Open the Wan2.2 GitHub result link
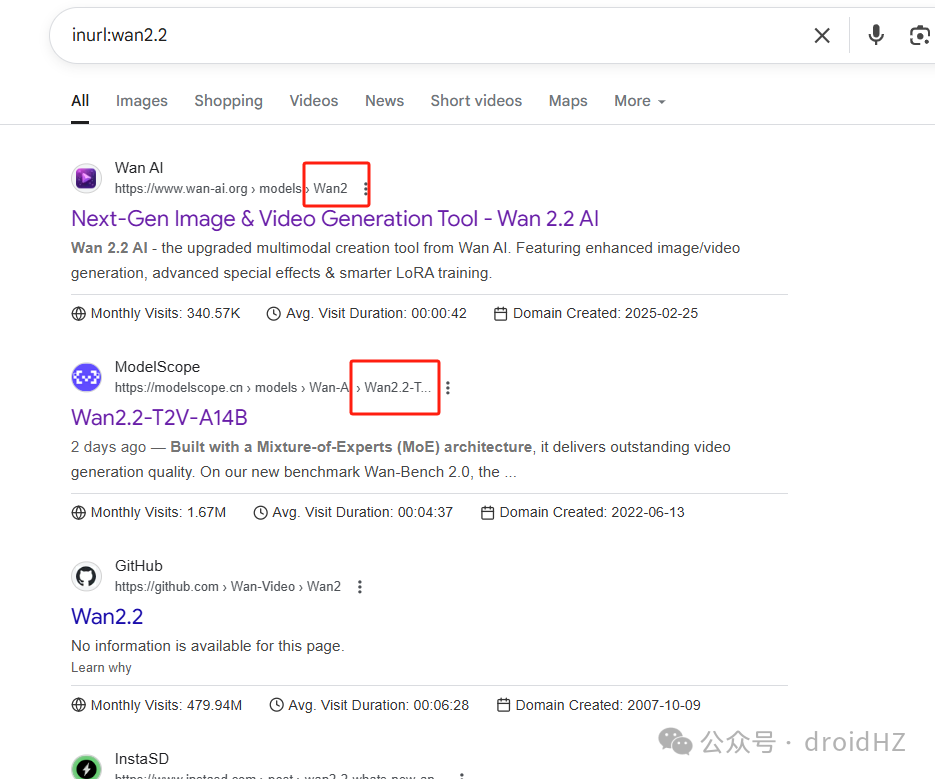Viewport: 935px width, 779px height. tap(107, 616)
